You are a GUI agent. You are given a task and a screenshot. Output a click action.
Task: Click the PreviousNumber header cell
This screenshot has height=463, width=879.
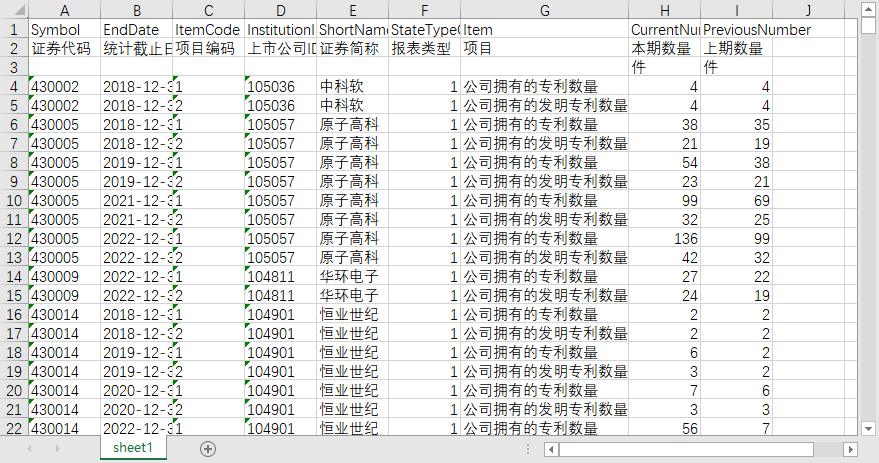[x=757, y=29]
